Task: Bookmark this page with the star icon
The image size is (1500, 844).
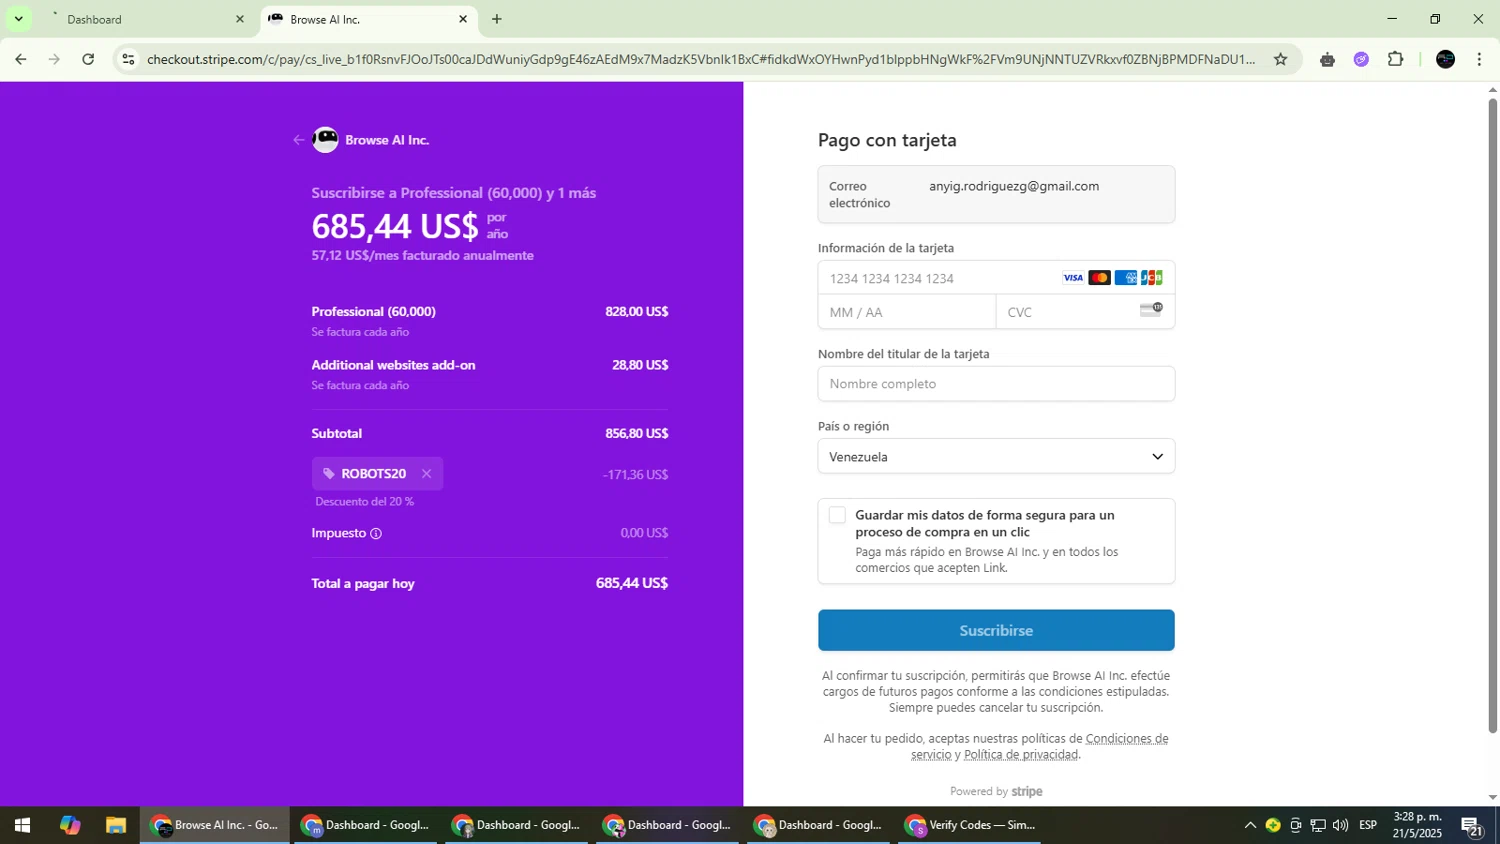Action: [x=1280, y=59]
